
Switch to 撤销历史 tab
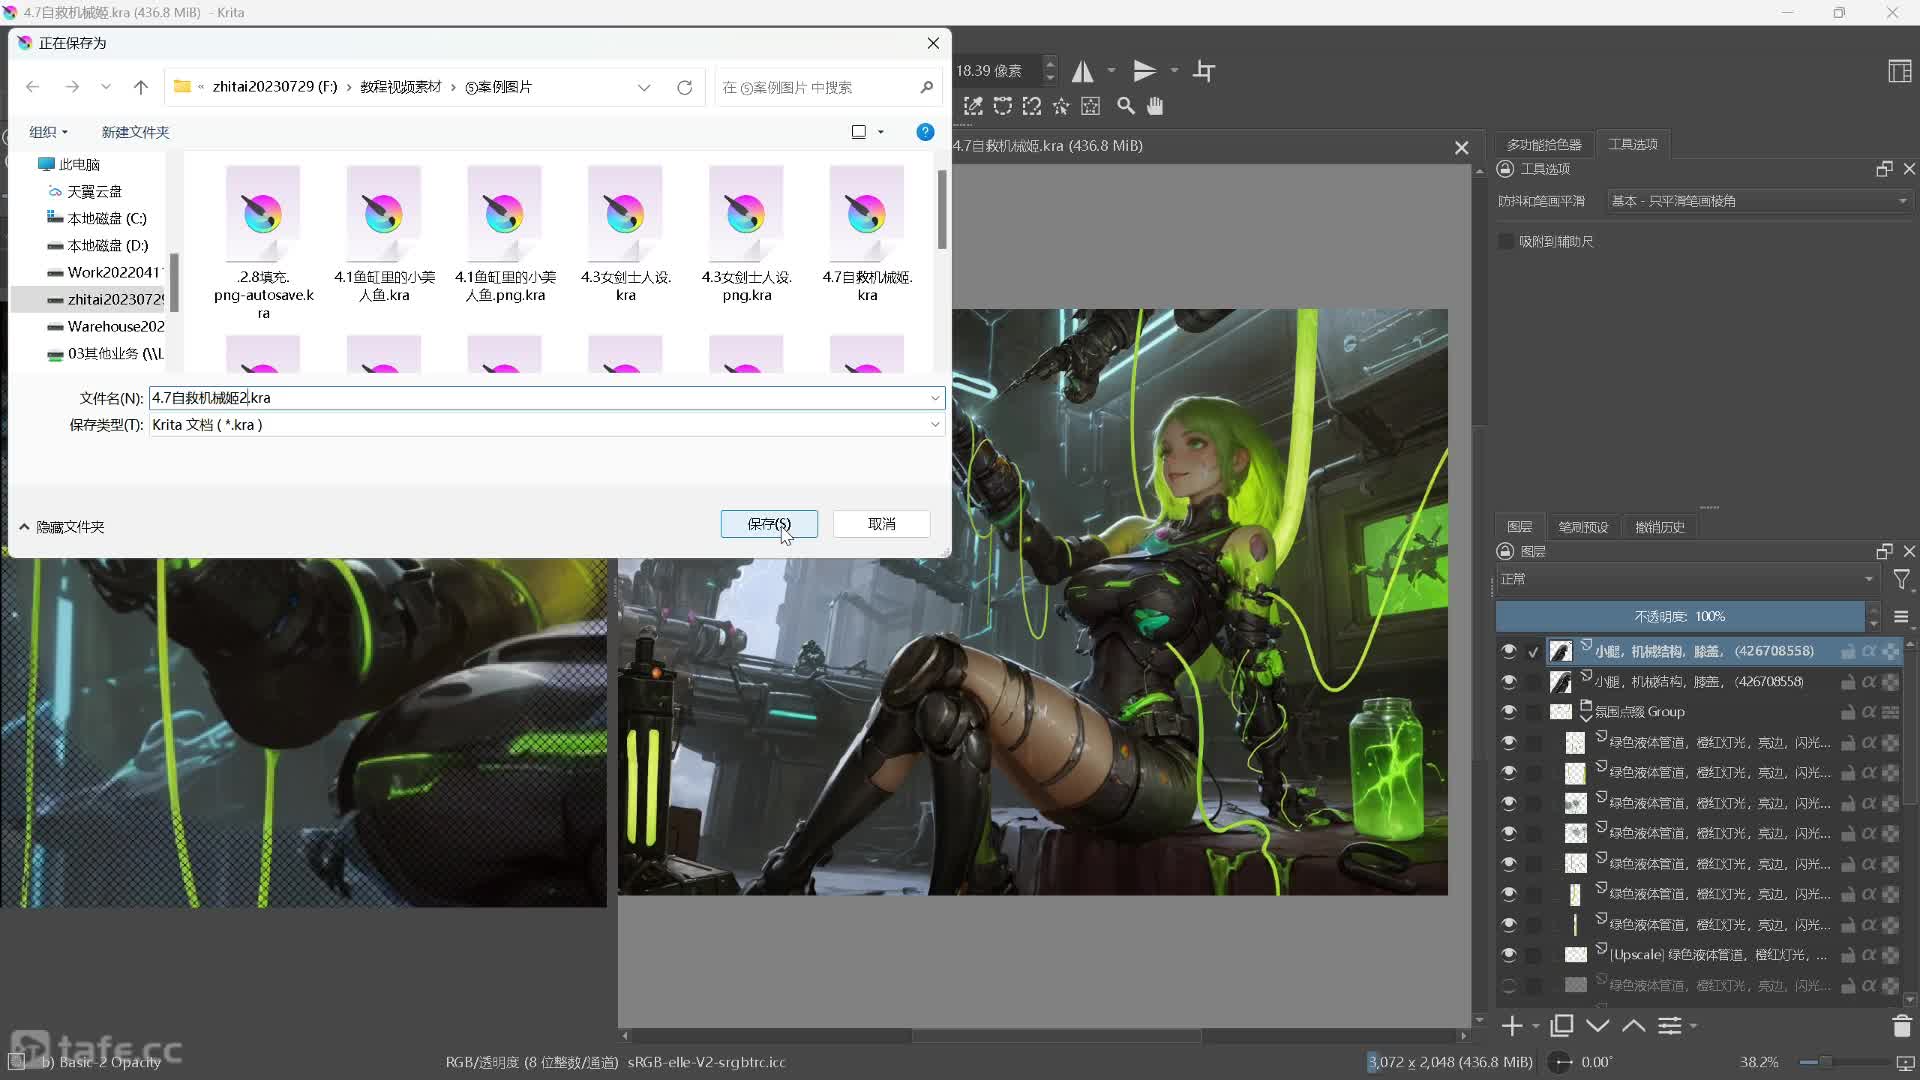[1660, 527]
